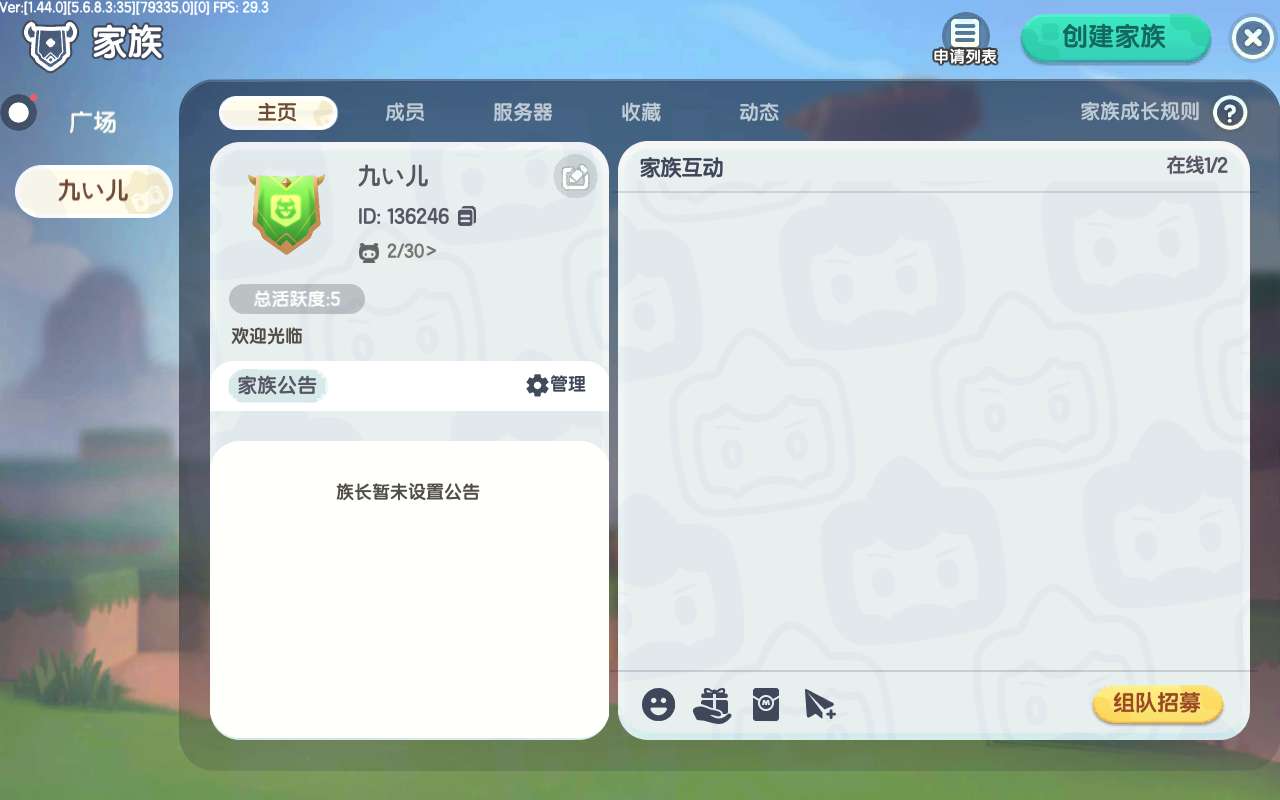Open the 申请列表 application list icon
Screen dimensions: 1280x800
point(965,40)
